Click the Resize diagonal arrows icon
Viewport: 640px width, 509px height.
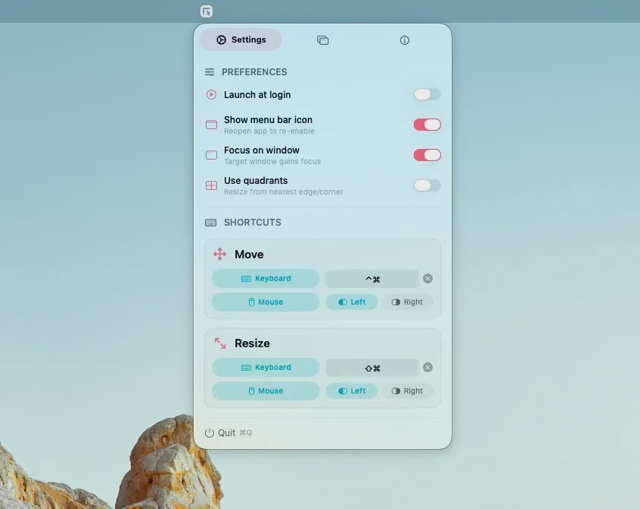(x=220, y=343)
